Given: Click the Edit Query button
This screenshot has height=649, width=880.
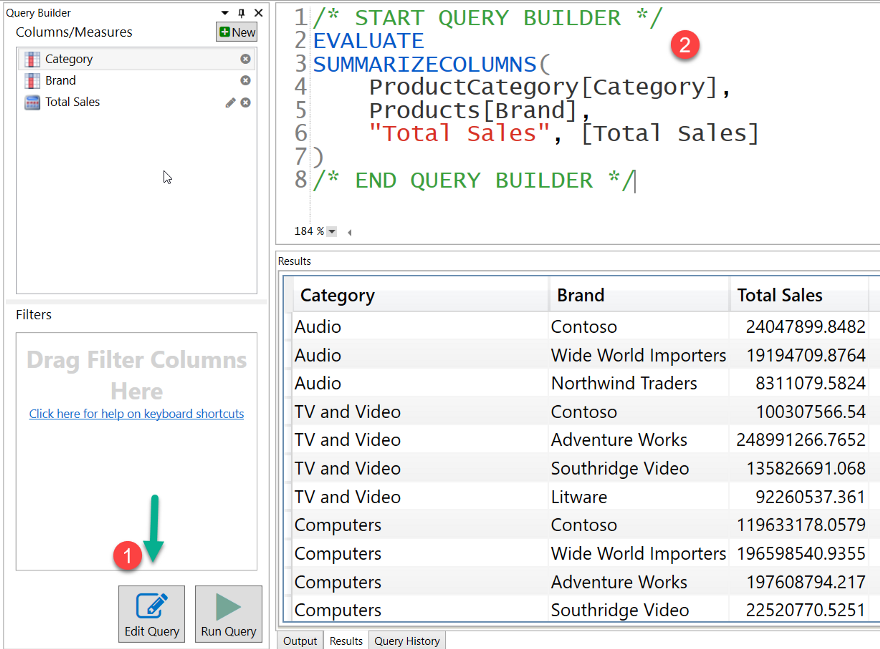Looking at the screenshot, I should point(152,614).
